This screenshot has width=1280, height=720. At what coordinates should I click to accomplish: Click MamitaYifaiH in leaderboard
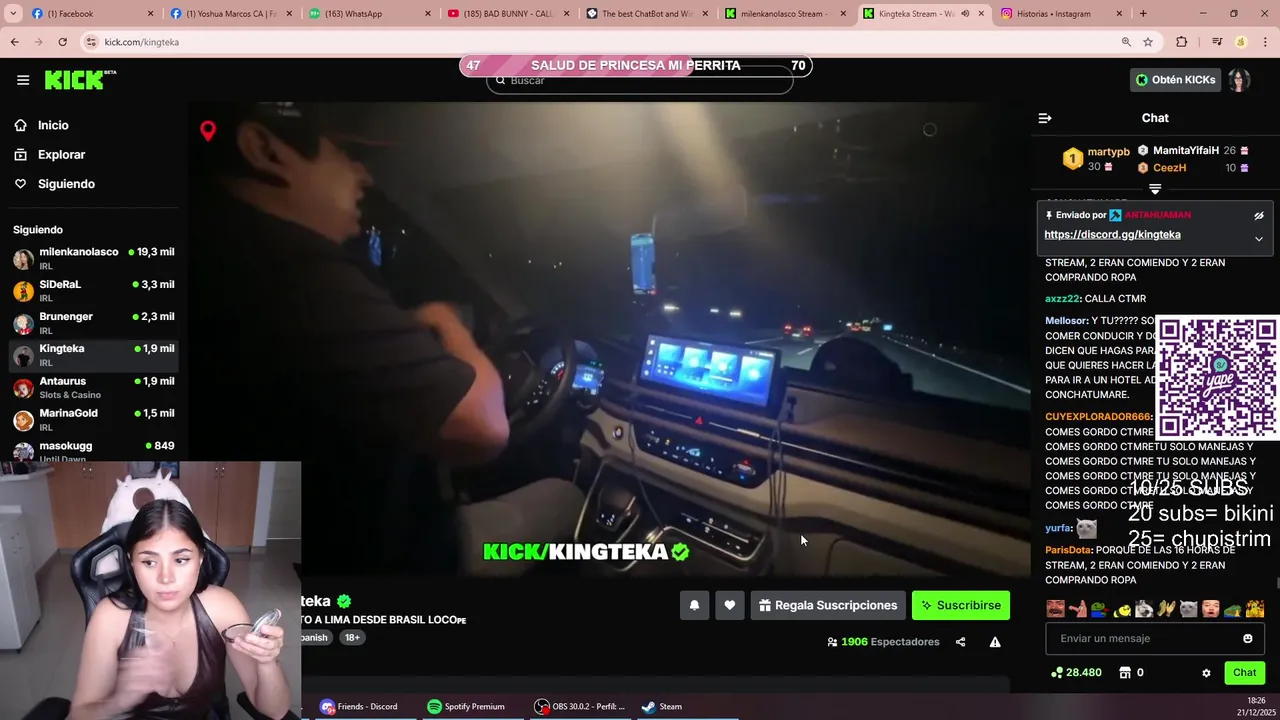[x=1185, y=151]
